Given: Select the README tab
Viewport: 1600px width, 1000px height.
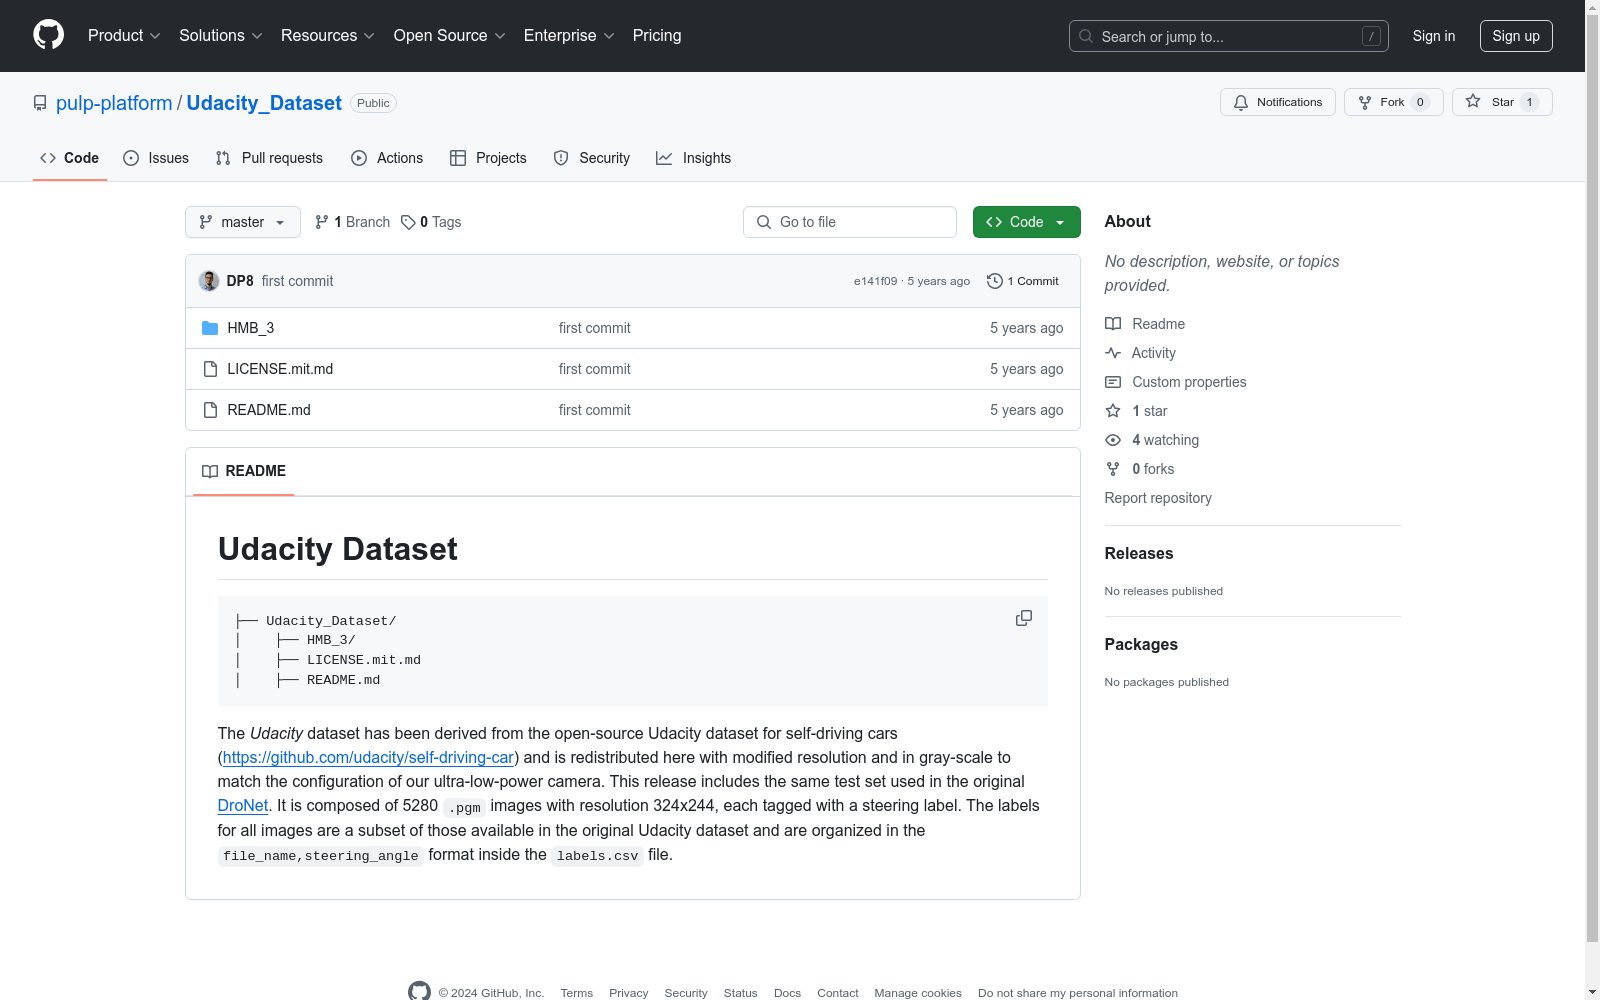Looking at the screenshot, I should pos(244,471).
